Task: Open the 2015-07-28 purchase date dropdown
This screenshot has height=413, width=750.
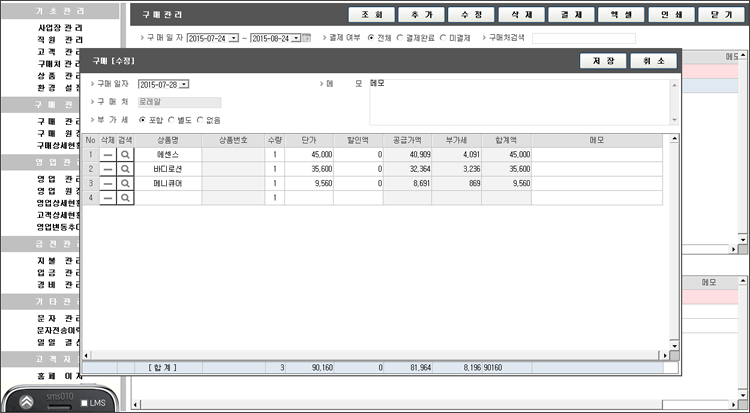Action: pos(184,84)
